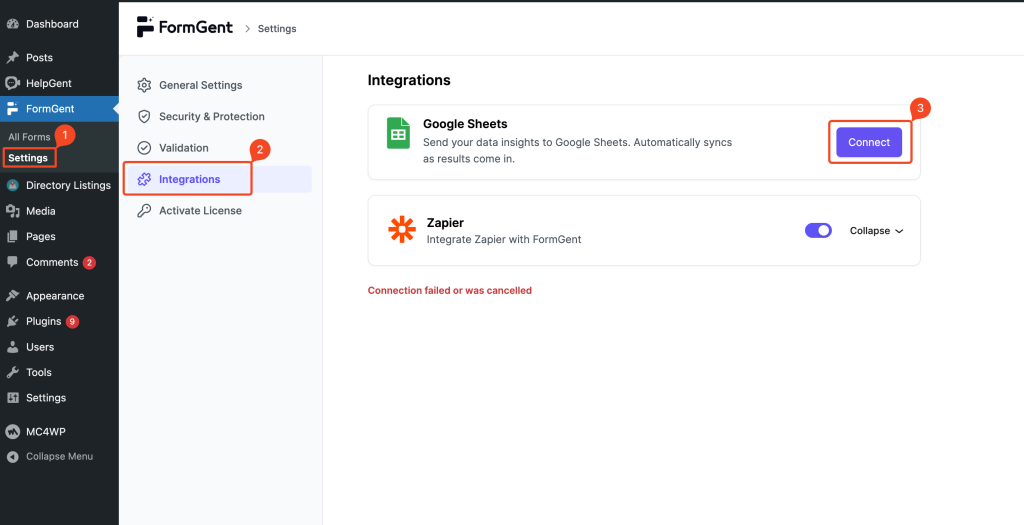The width and height of the screenshot is (1024, 525).
Task: Open Plugins with 9 updates badge
Action: 59,321
